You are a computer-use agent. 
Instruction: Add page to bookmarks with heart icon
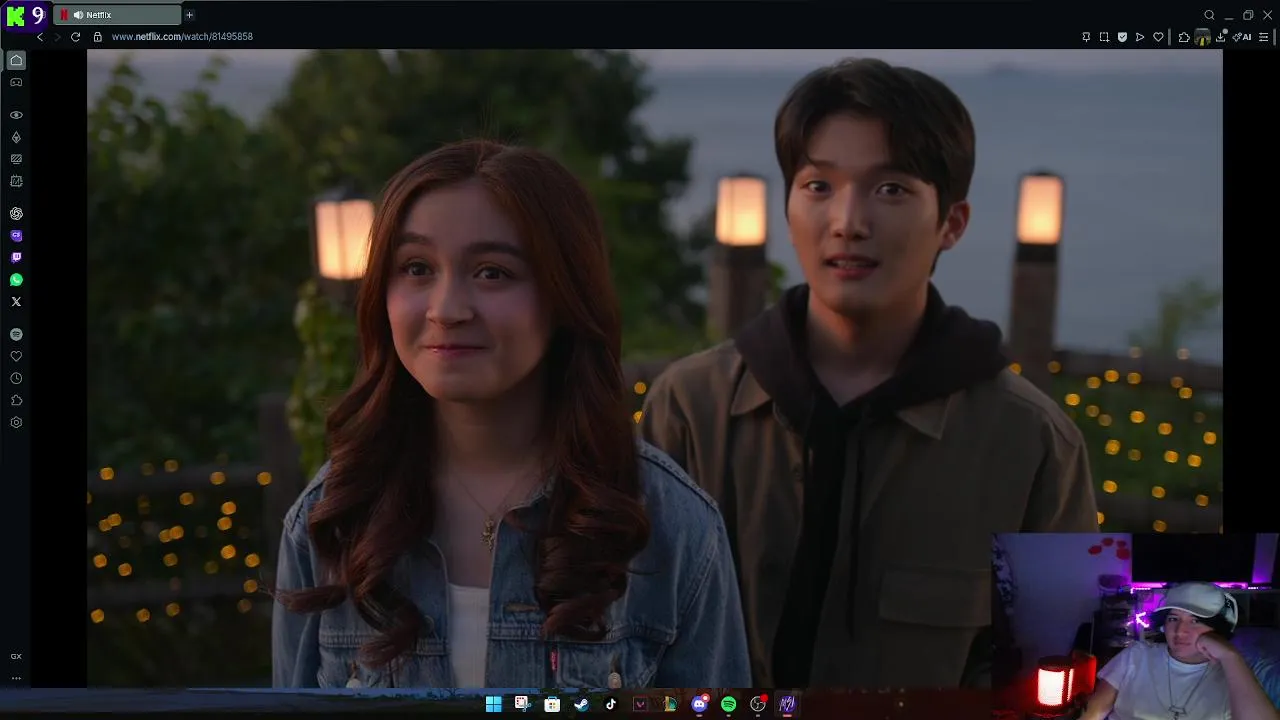[x=1158, y=37]
